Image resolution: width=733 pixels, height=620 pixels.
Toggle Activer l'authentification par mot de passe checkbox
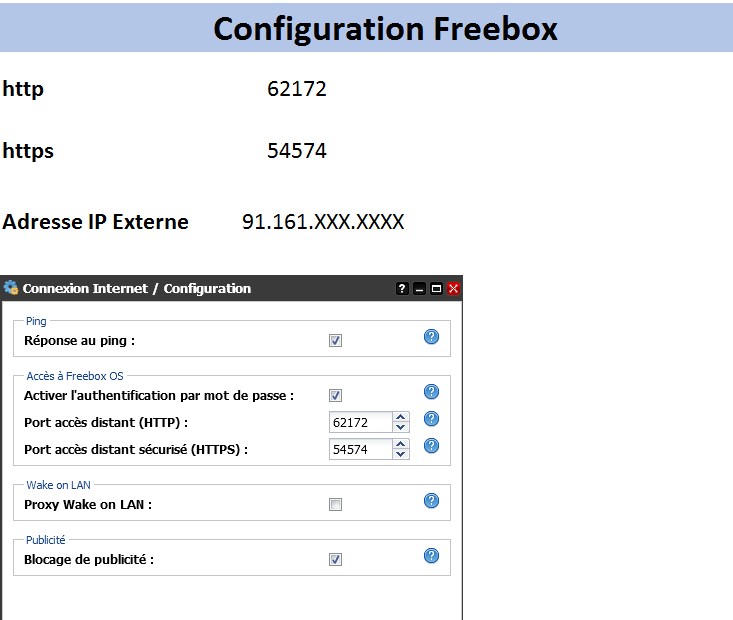coord(335,396)
